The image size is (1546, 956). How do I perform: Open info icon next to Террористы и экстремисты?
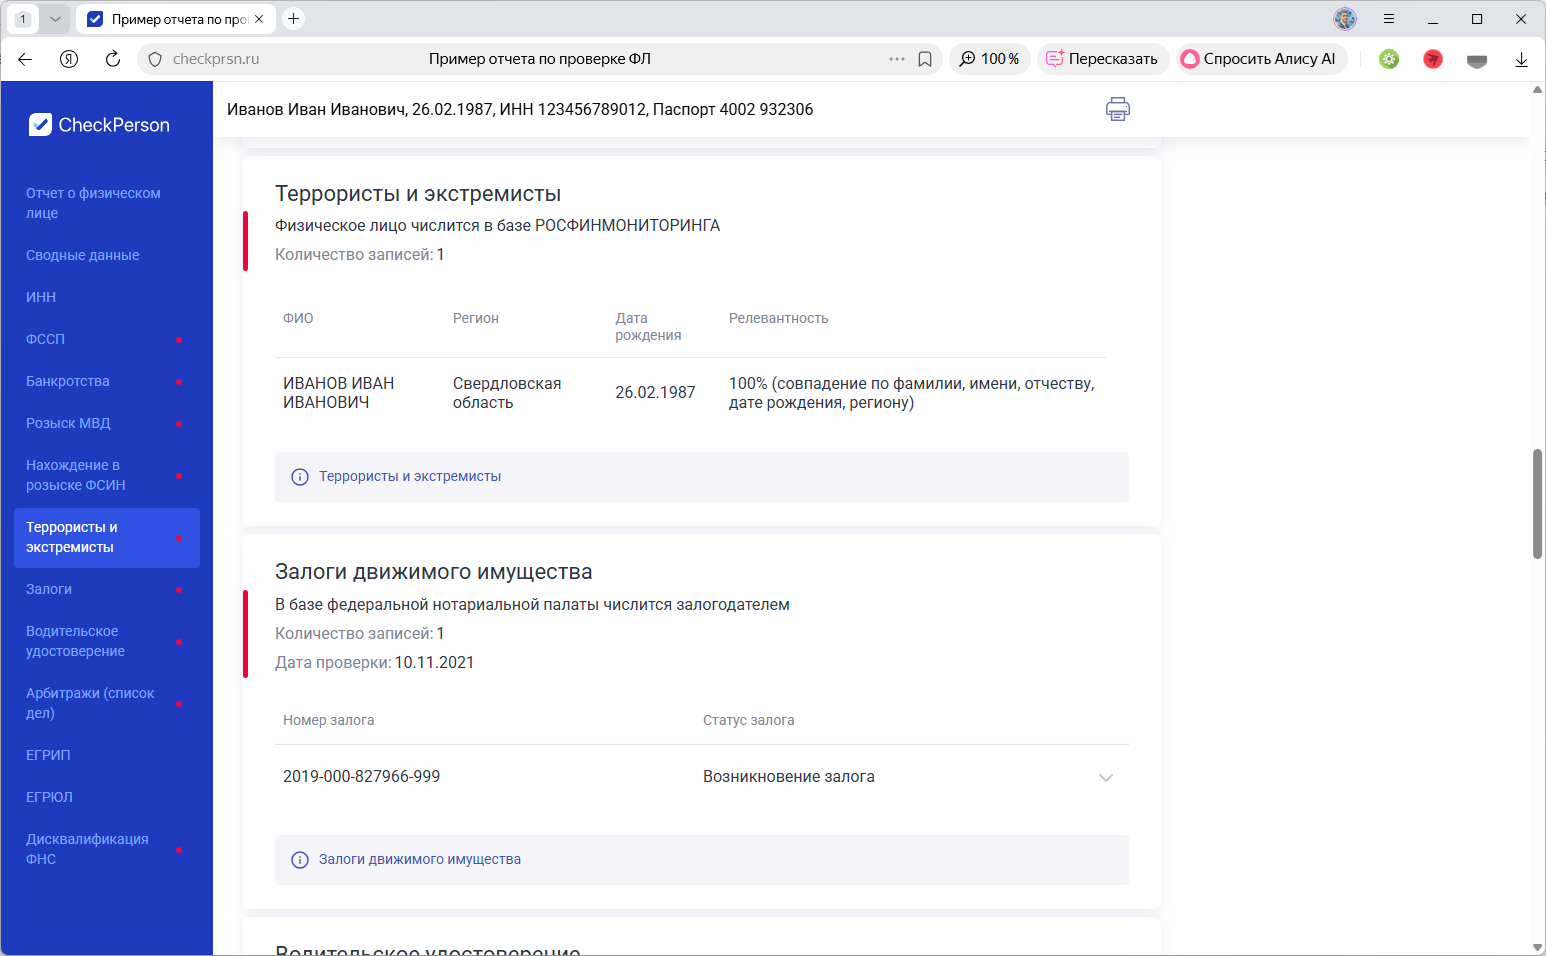(x=300, y=477)
